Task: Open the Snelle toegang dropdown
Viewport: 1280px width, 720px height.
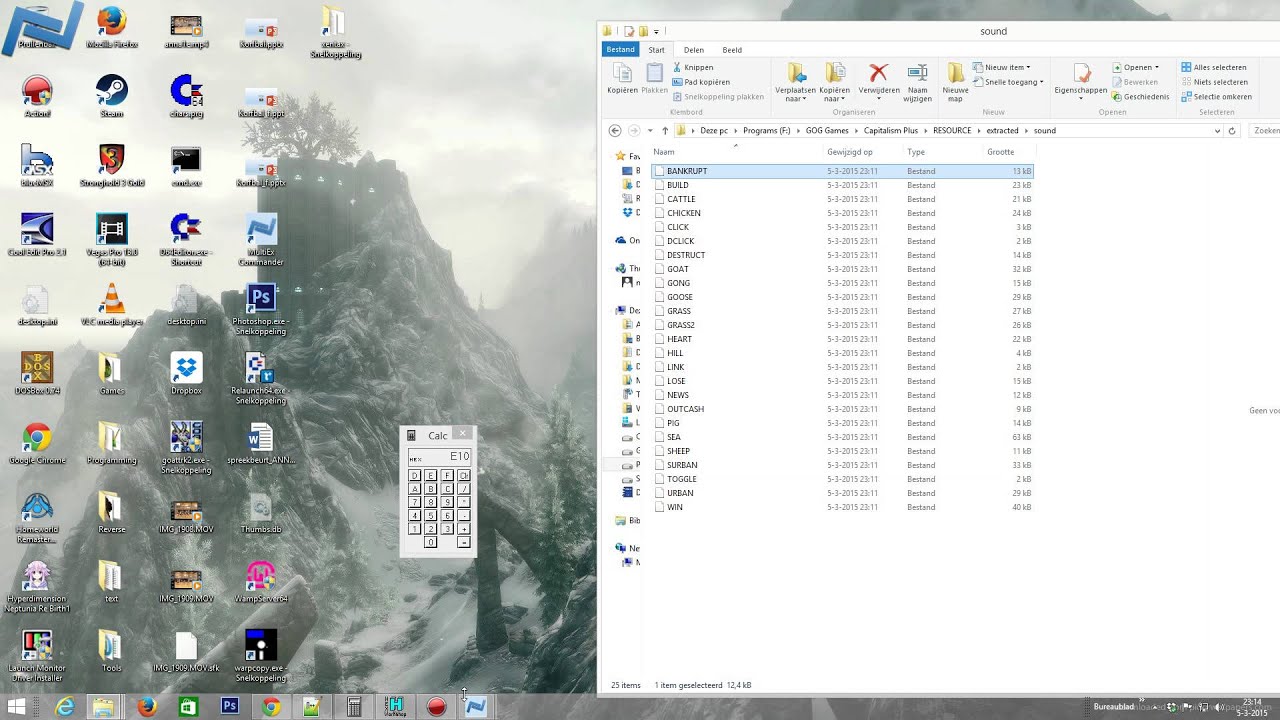Action: click(1008, 82)
